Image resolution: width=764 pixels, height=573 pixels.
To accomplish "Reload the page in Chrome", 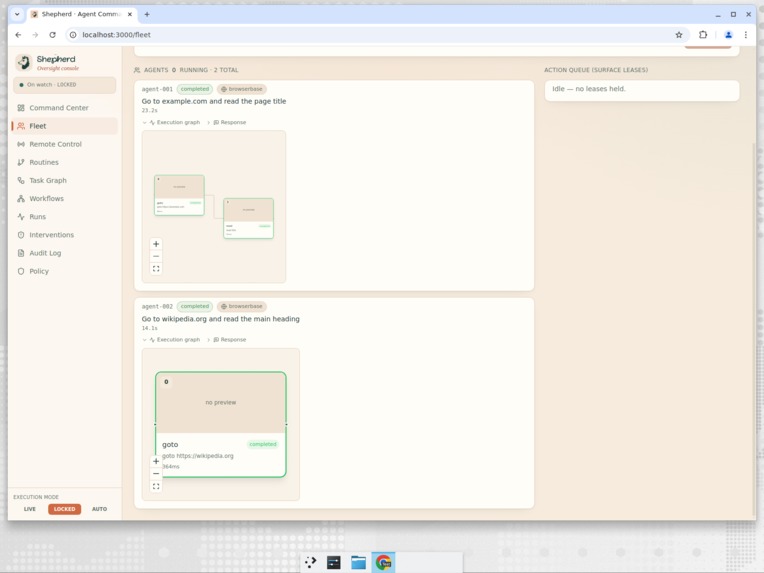I will (53, 35).
